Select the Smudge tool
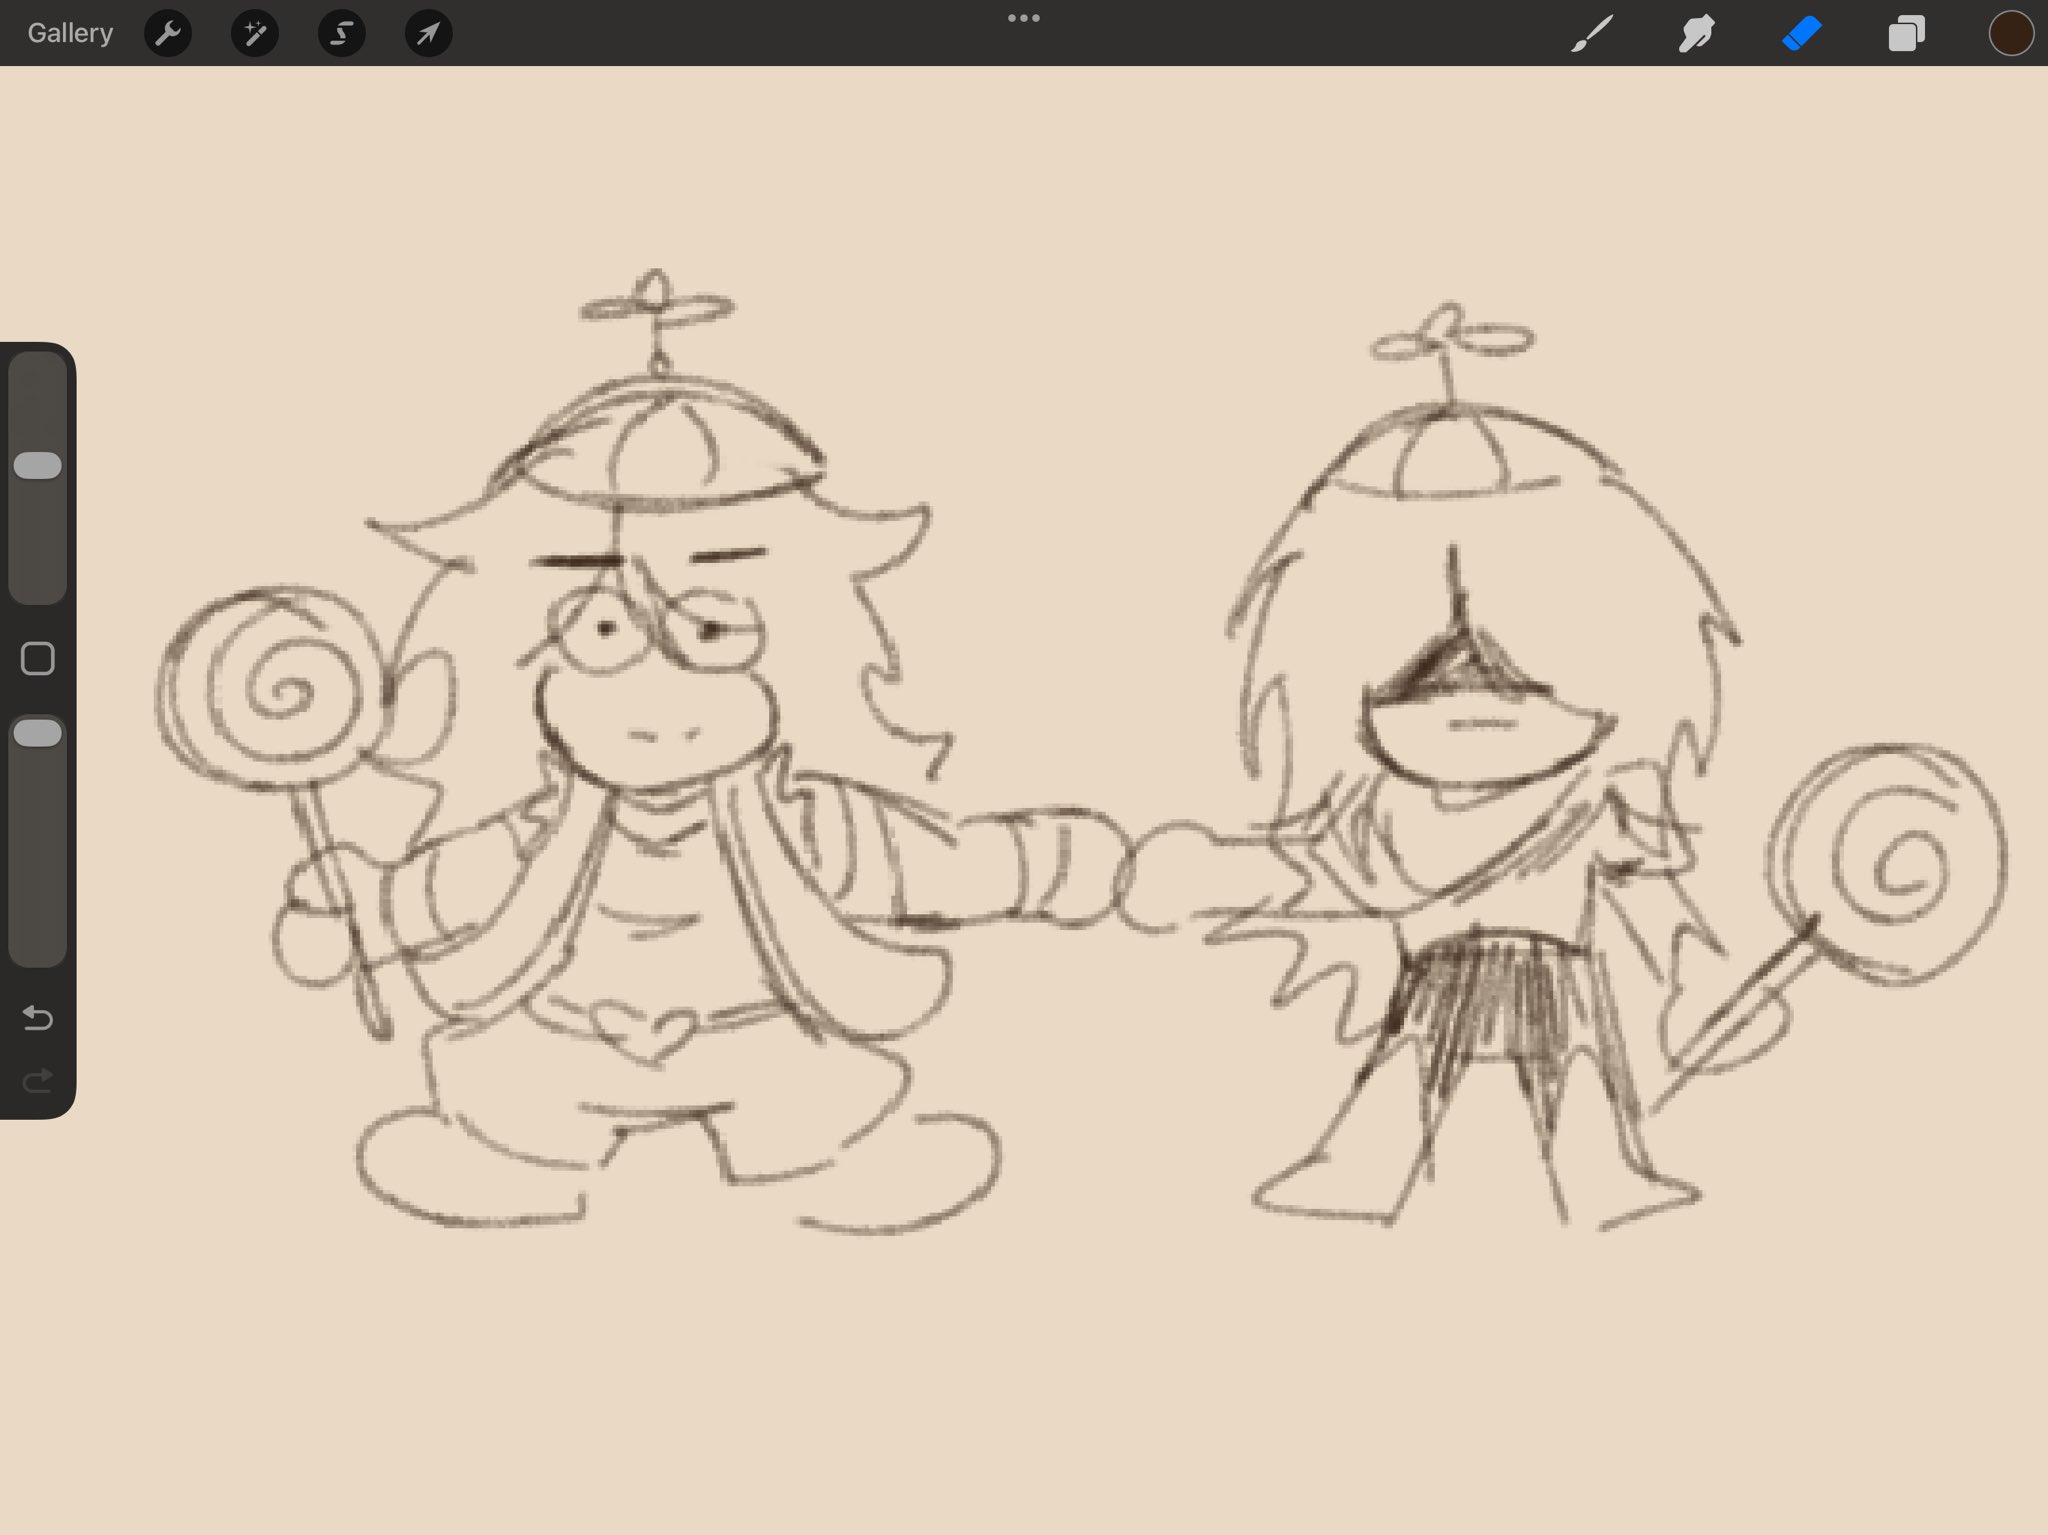2048x1535 pixels. click(1697, 33)
